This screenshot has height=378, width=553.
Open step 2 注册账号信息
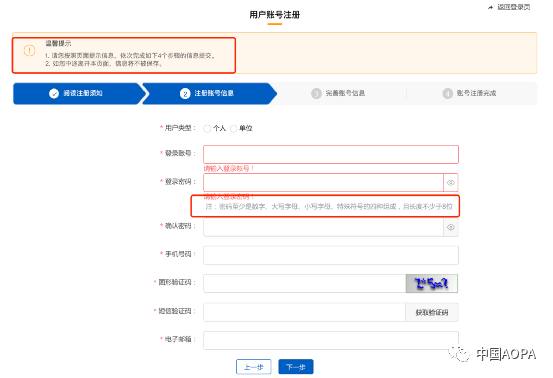click(x=209, y=93)
